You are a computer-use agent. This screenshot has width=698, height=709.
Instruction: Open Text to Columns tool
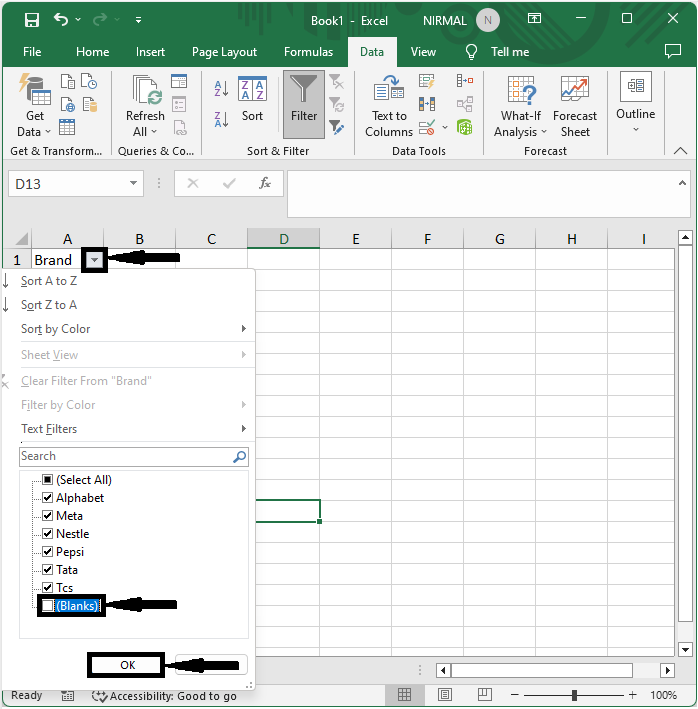click(389, 105)
